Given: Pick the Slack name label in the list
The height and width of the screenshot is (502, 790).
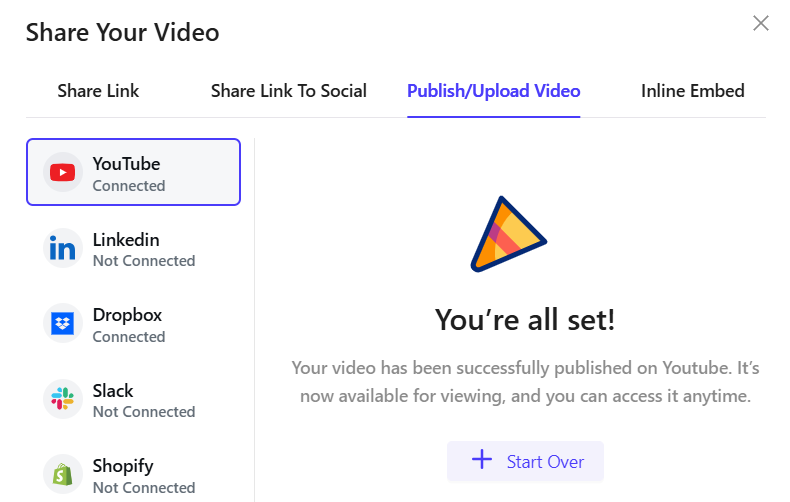Looking at the screenshot, I should click(113, 391).
